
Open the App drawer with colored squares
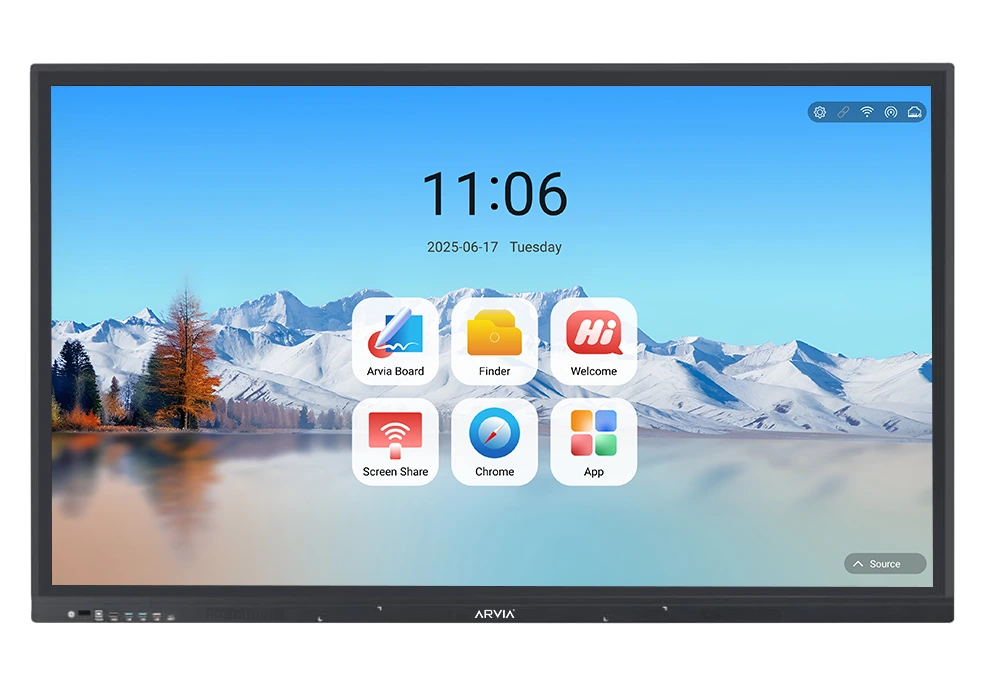pos(594,442)
